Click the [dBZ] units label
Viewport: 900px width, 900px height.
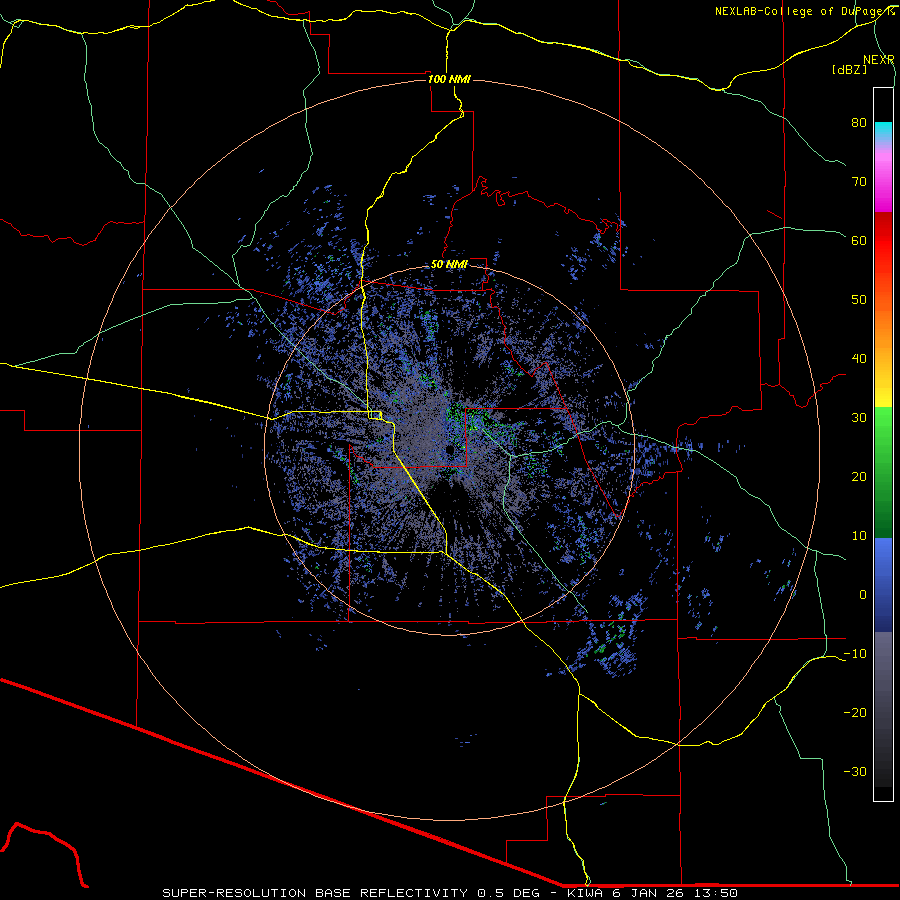(x=849, y=69)
